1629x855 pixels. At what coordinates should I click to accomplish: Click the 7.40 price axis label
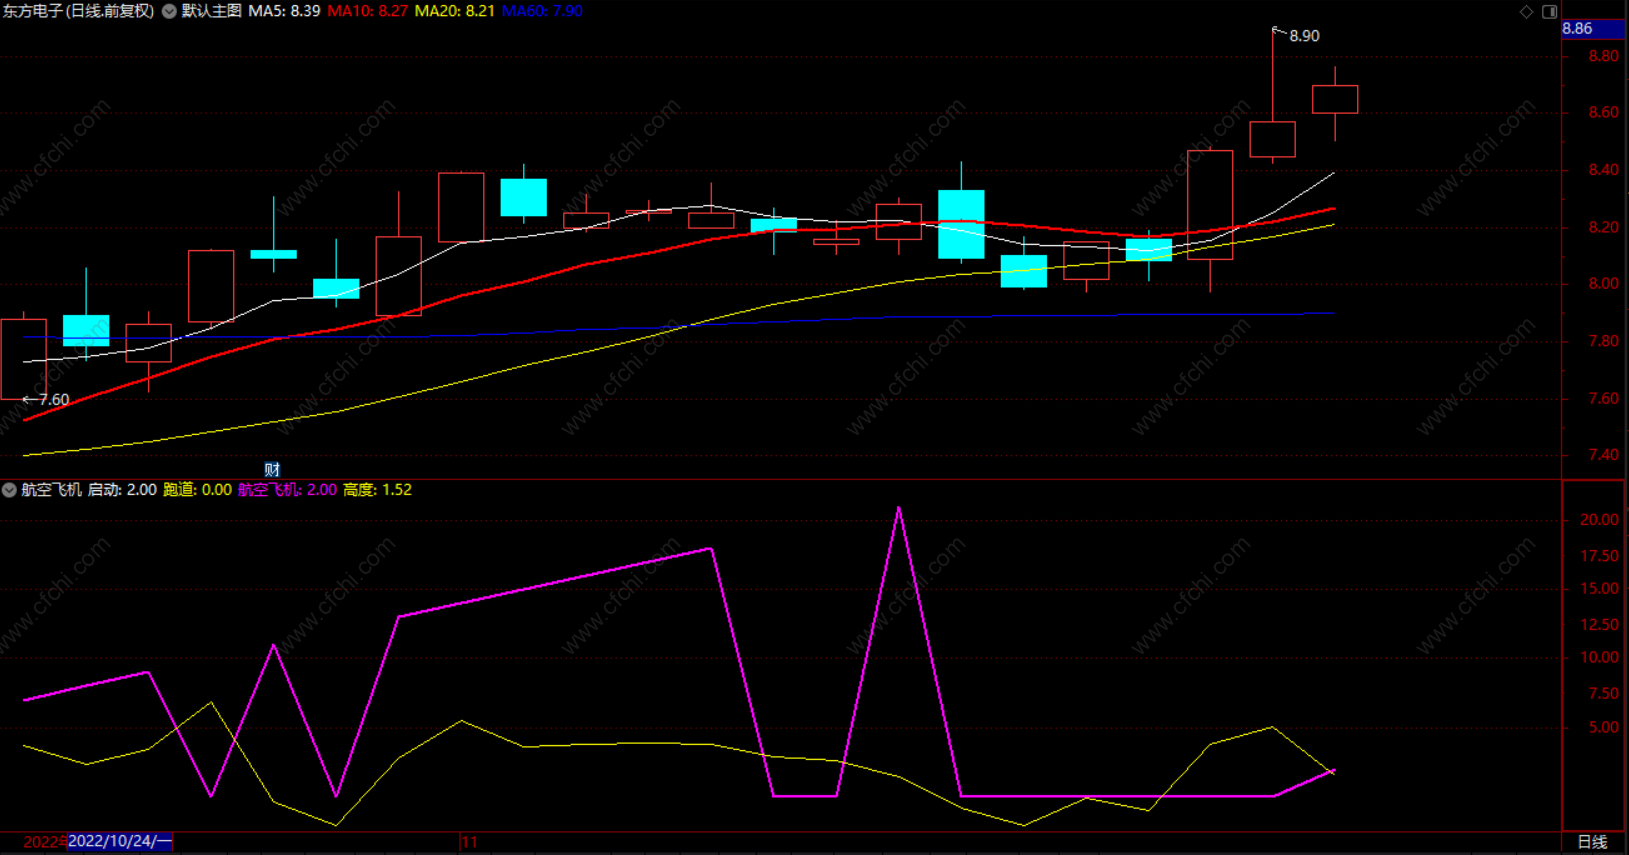(1603, 455)
